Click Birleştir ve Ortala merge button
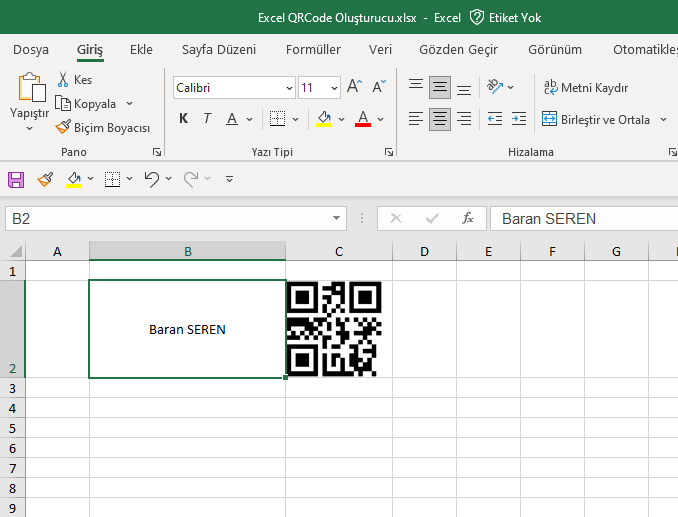The width and height of the screenshot is (678, 517). (596, 119)
